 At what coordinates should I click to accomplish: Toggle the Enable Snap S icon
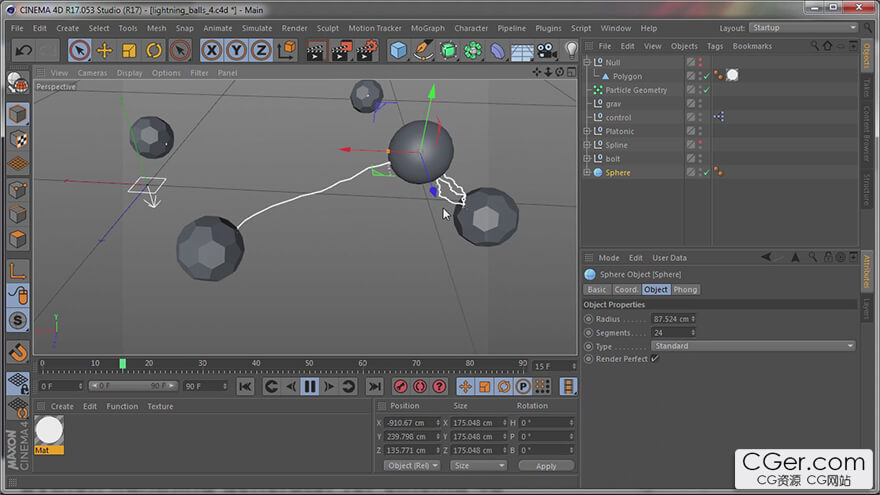click(x=18, y=320)
